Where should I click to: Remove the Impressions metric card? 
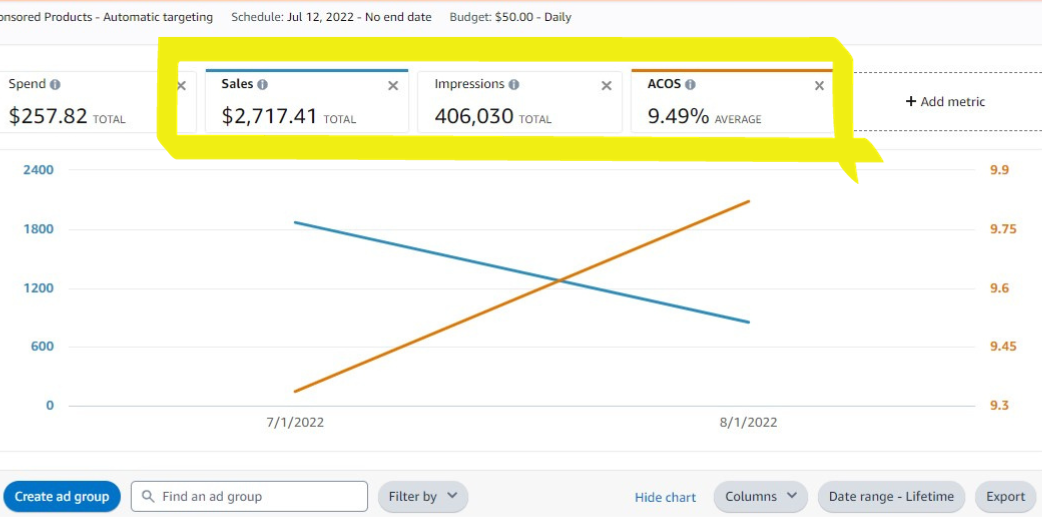point(606,86)
